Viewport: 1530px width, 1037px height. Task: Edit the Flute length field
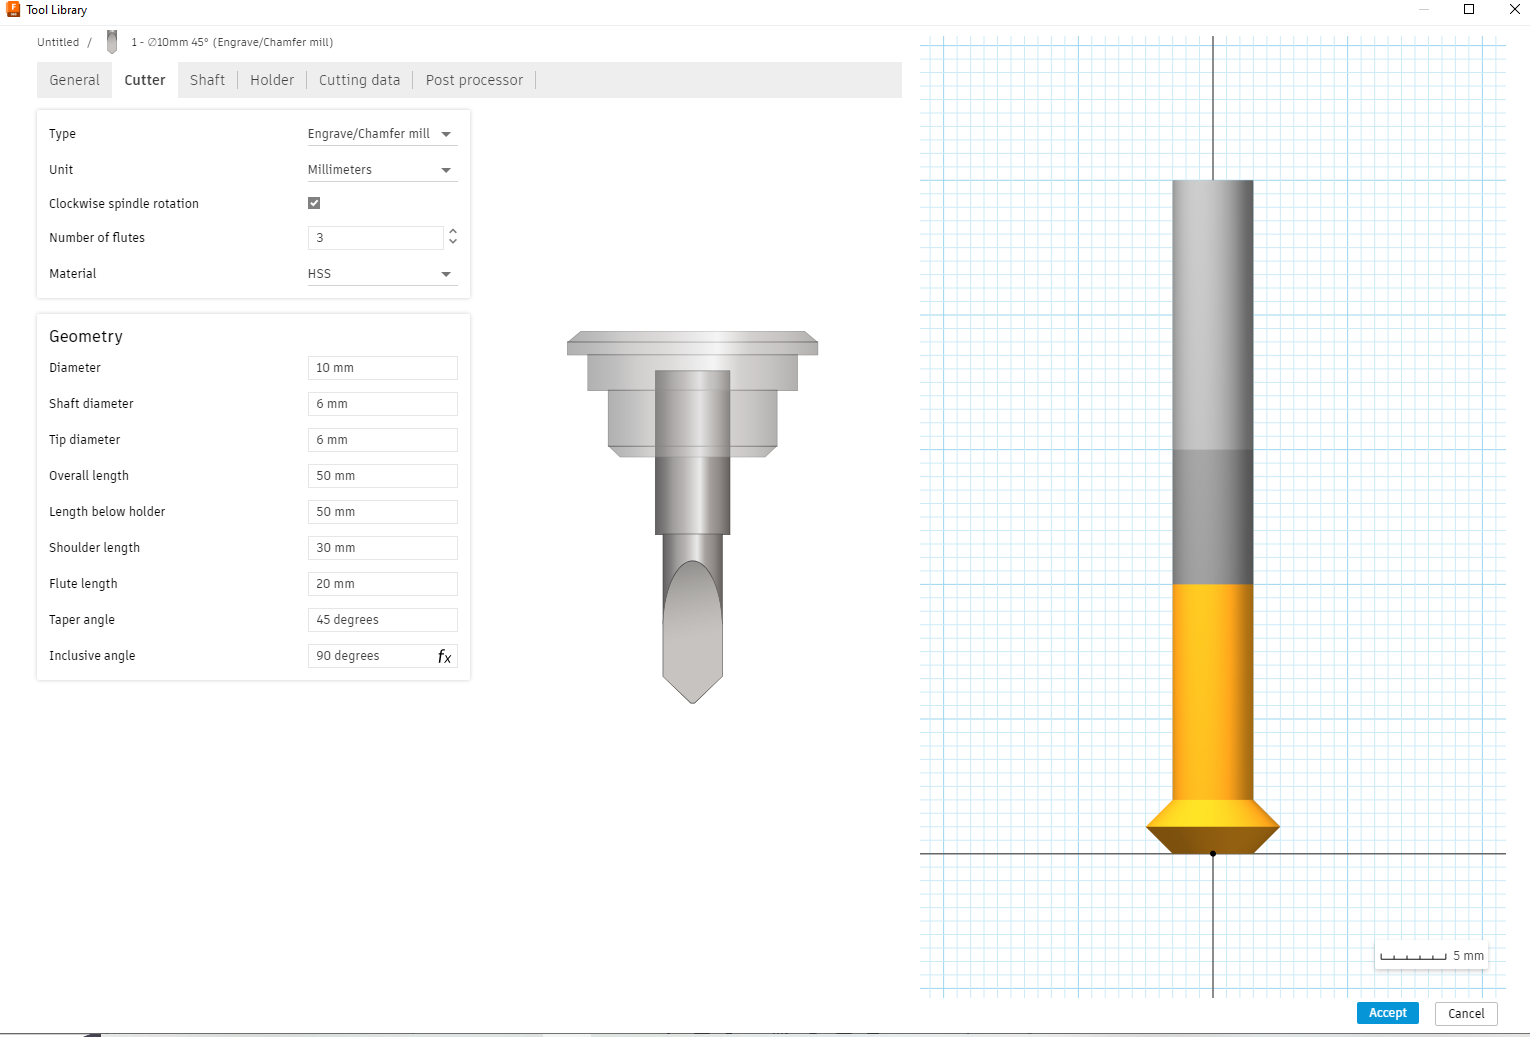point(383,584)
